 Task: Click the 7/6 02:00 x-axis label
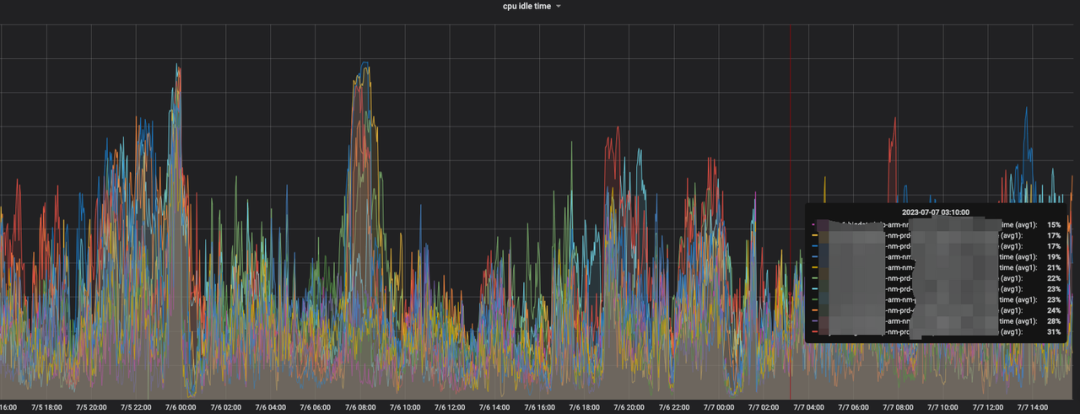pos(225,407)
